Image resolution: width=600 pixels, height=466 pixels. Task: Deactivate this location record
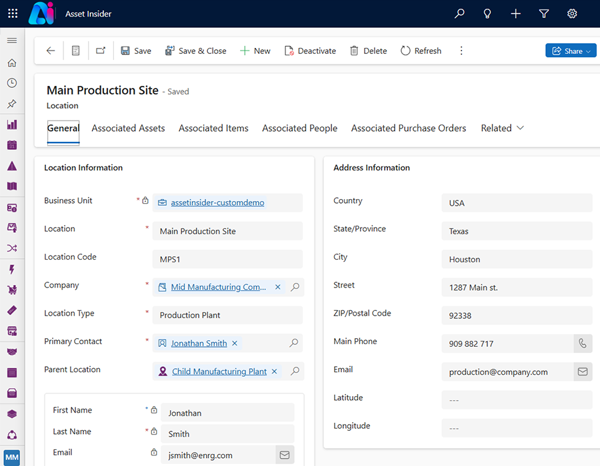(310, 51)
